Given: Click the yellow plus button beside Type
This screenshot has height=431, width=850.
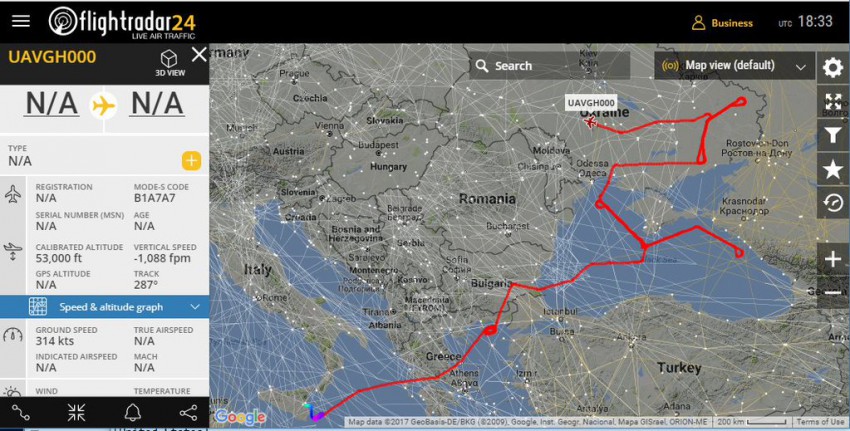Looking at the screenshot, I should pos(191,160).
